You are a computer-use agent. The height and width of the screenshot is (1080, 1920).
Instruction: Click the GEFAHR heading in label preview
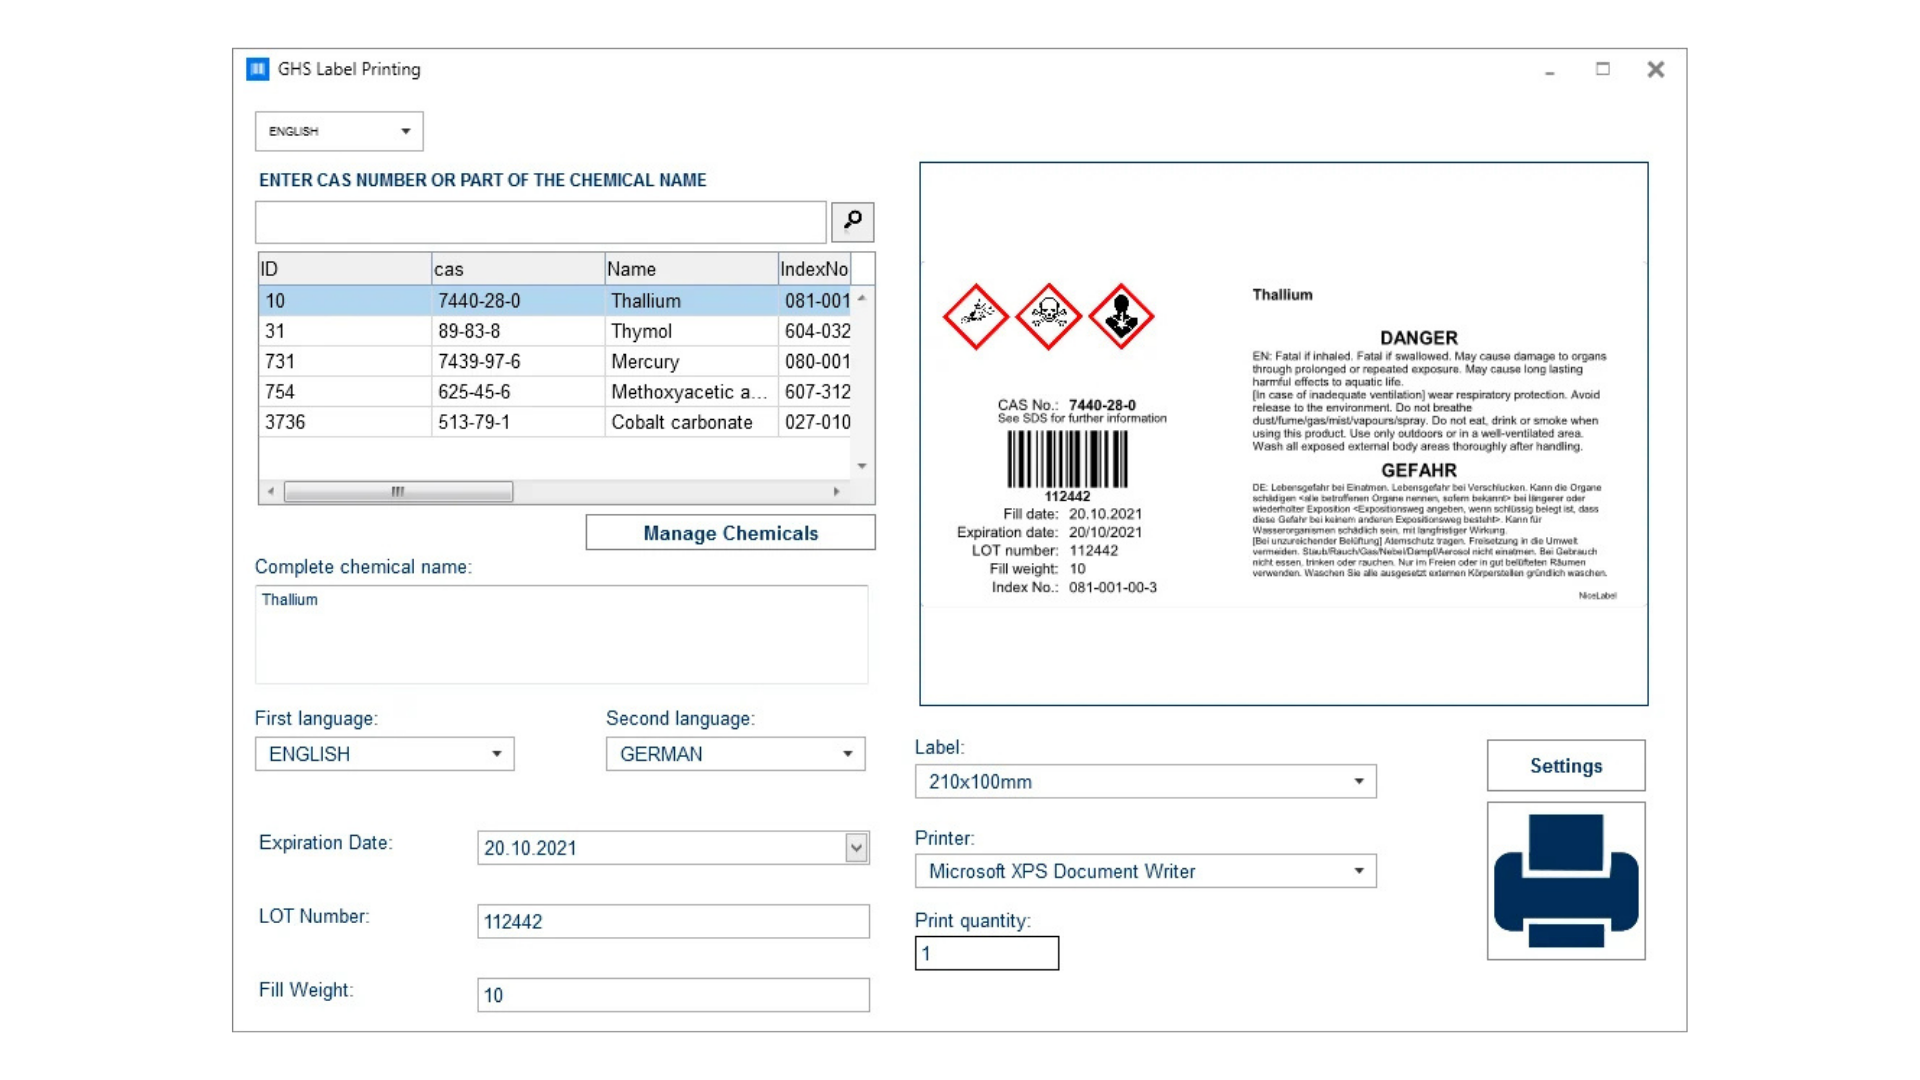point(1419,470)
